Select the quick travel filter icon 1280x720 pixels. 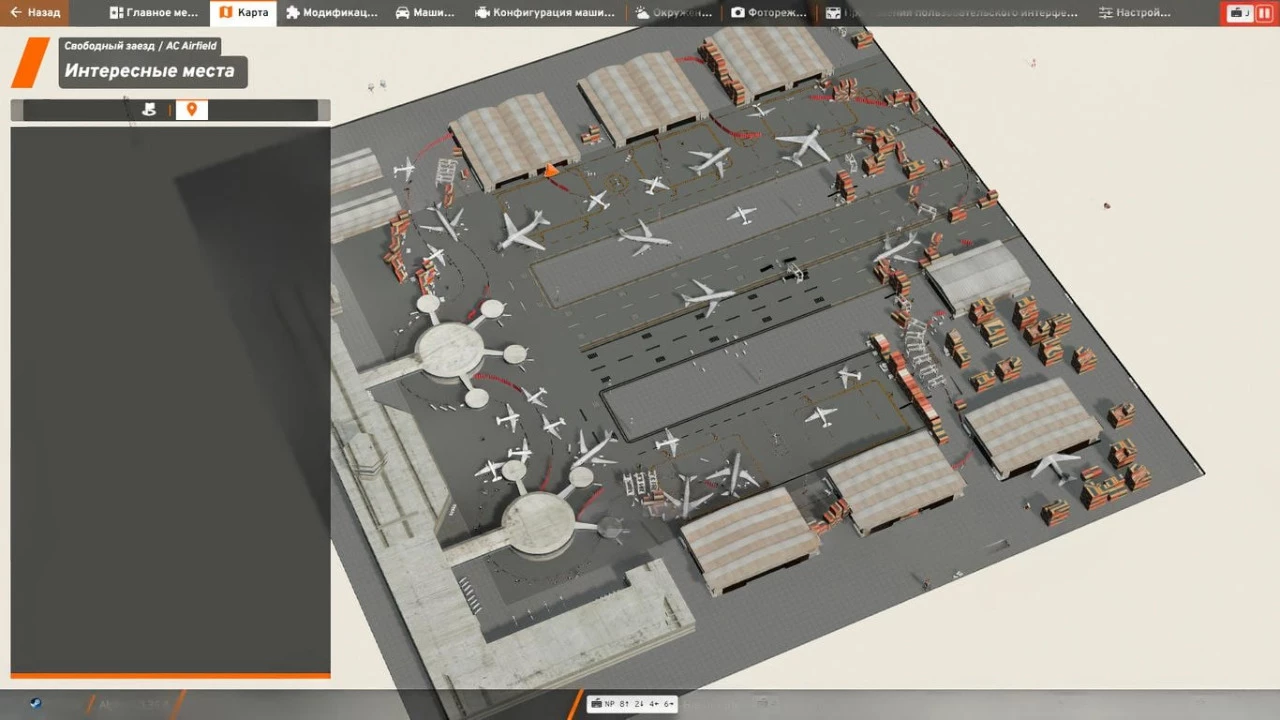pos(149,110)
